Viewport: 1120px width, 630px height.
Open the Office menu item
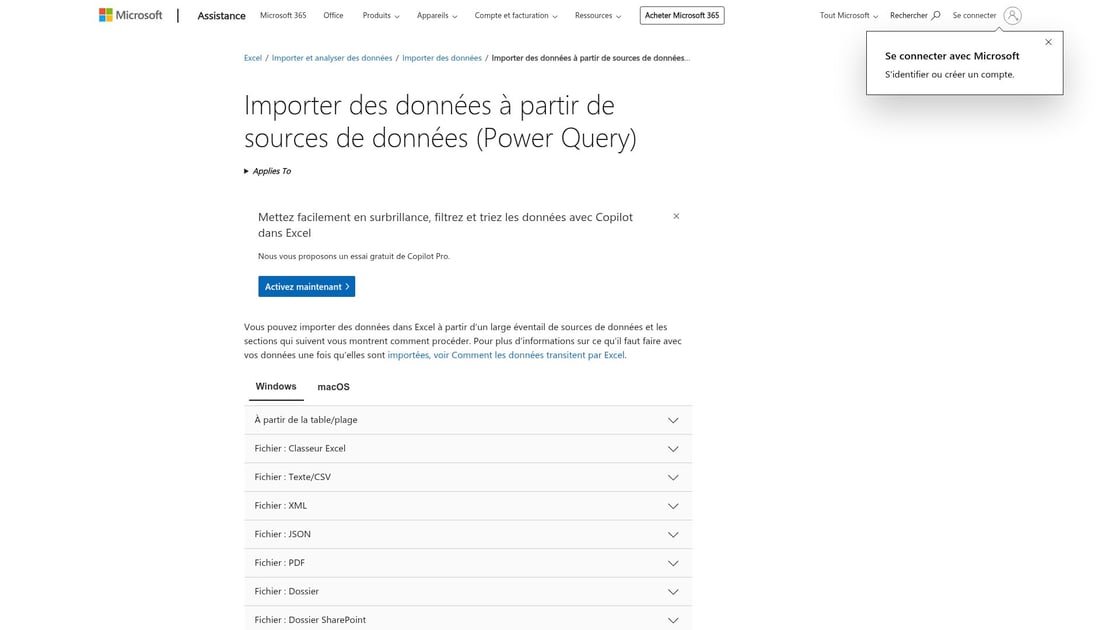333,15
